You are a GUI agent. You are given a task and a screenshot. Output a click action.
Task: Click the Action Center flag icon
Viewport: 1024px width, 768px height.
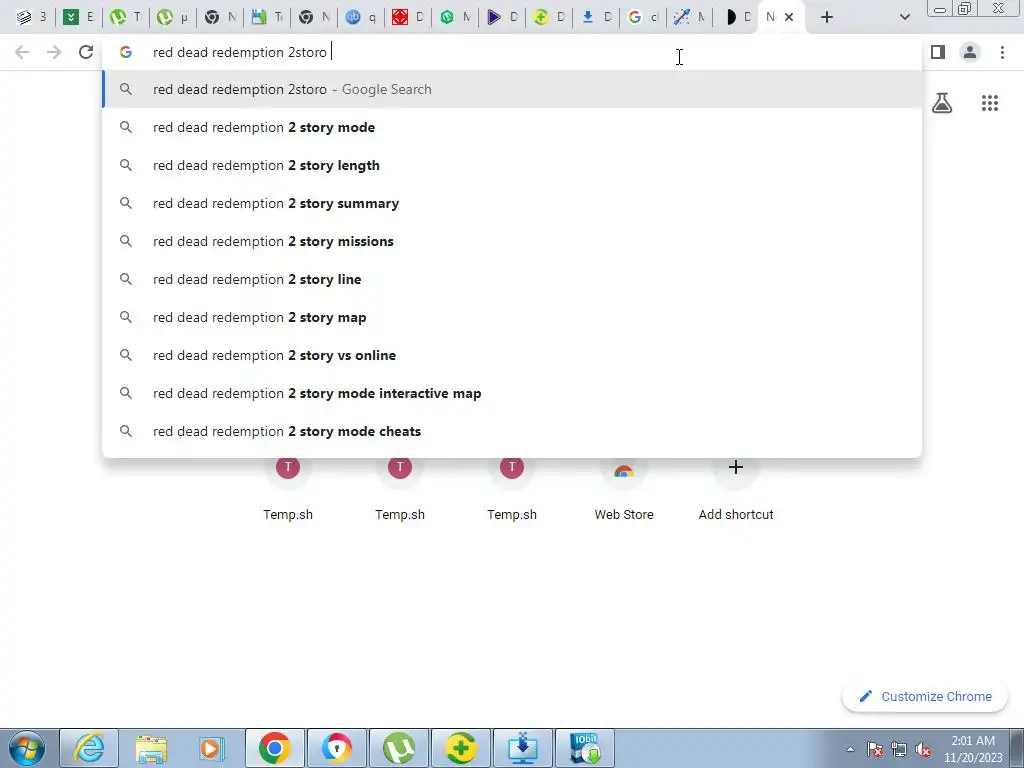tap(875, 749)
